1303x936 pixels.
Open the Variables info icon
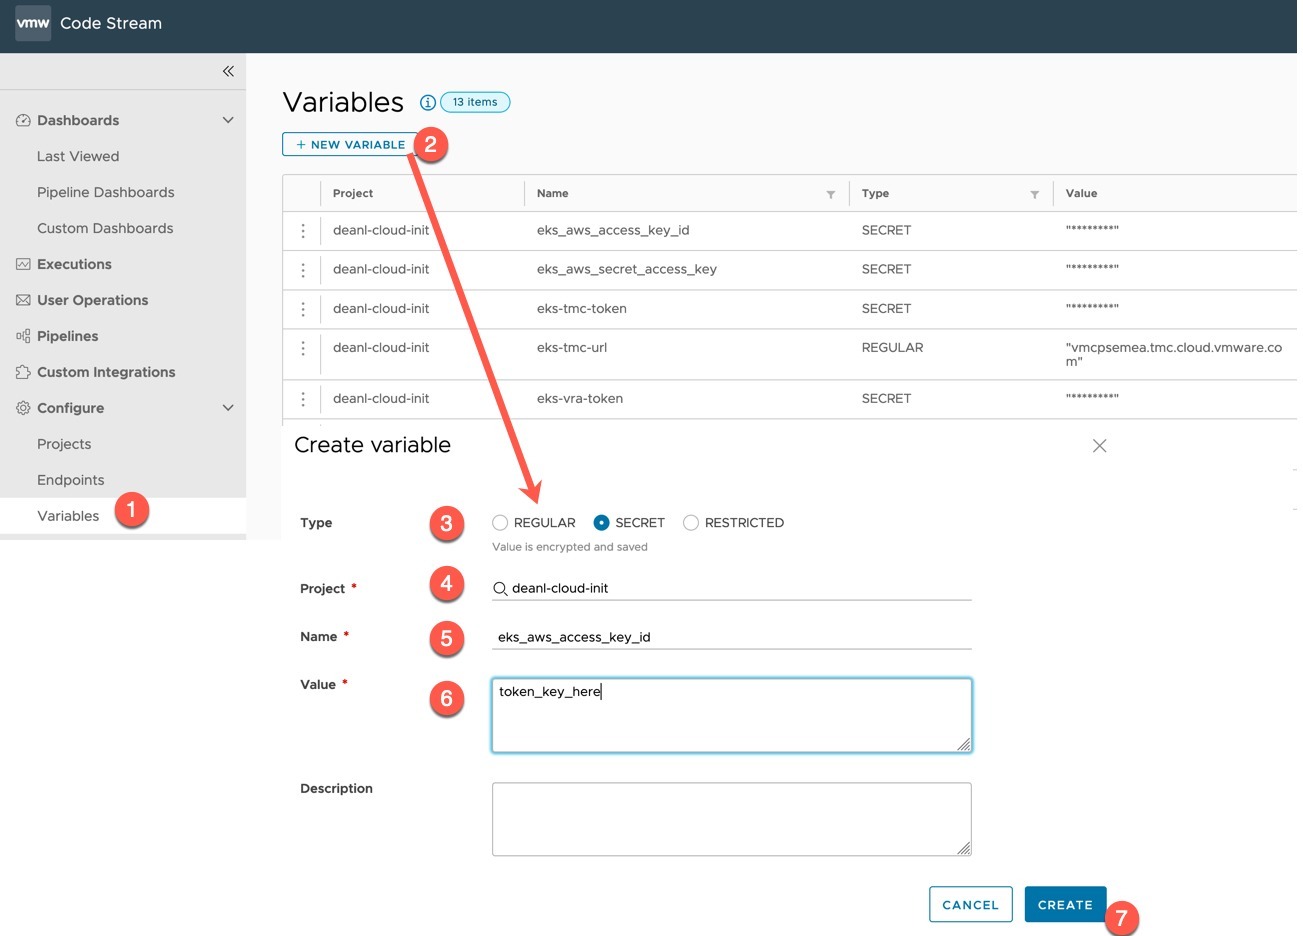pos(428,102)
